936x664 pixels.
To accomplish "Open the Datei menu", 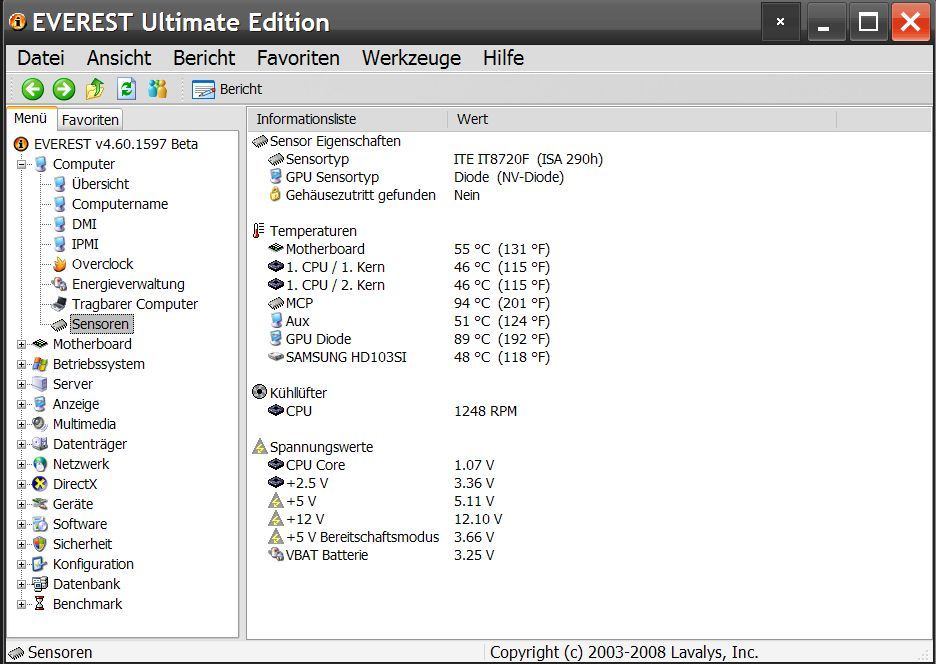I will coord(41,58).
